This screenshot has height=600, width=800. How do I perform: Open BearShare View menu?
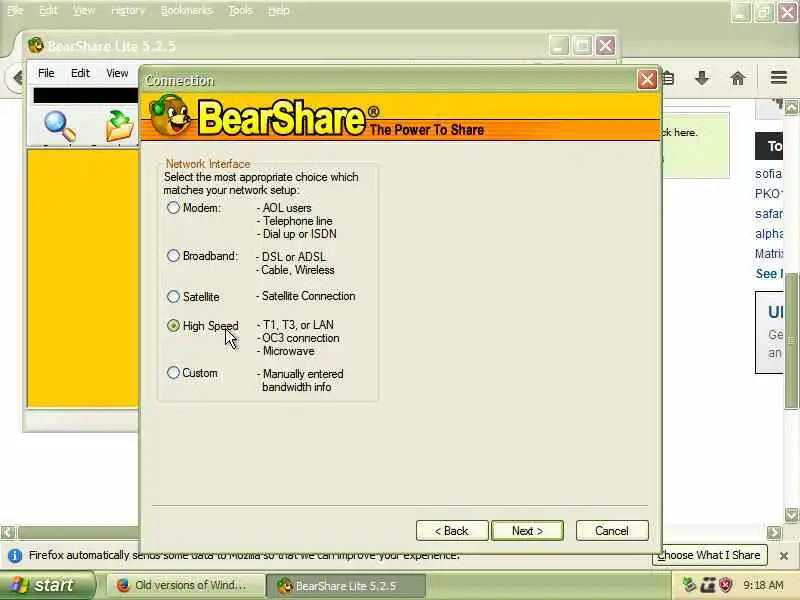point(117,73)
